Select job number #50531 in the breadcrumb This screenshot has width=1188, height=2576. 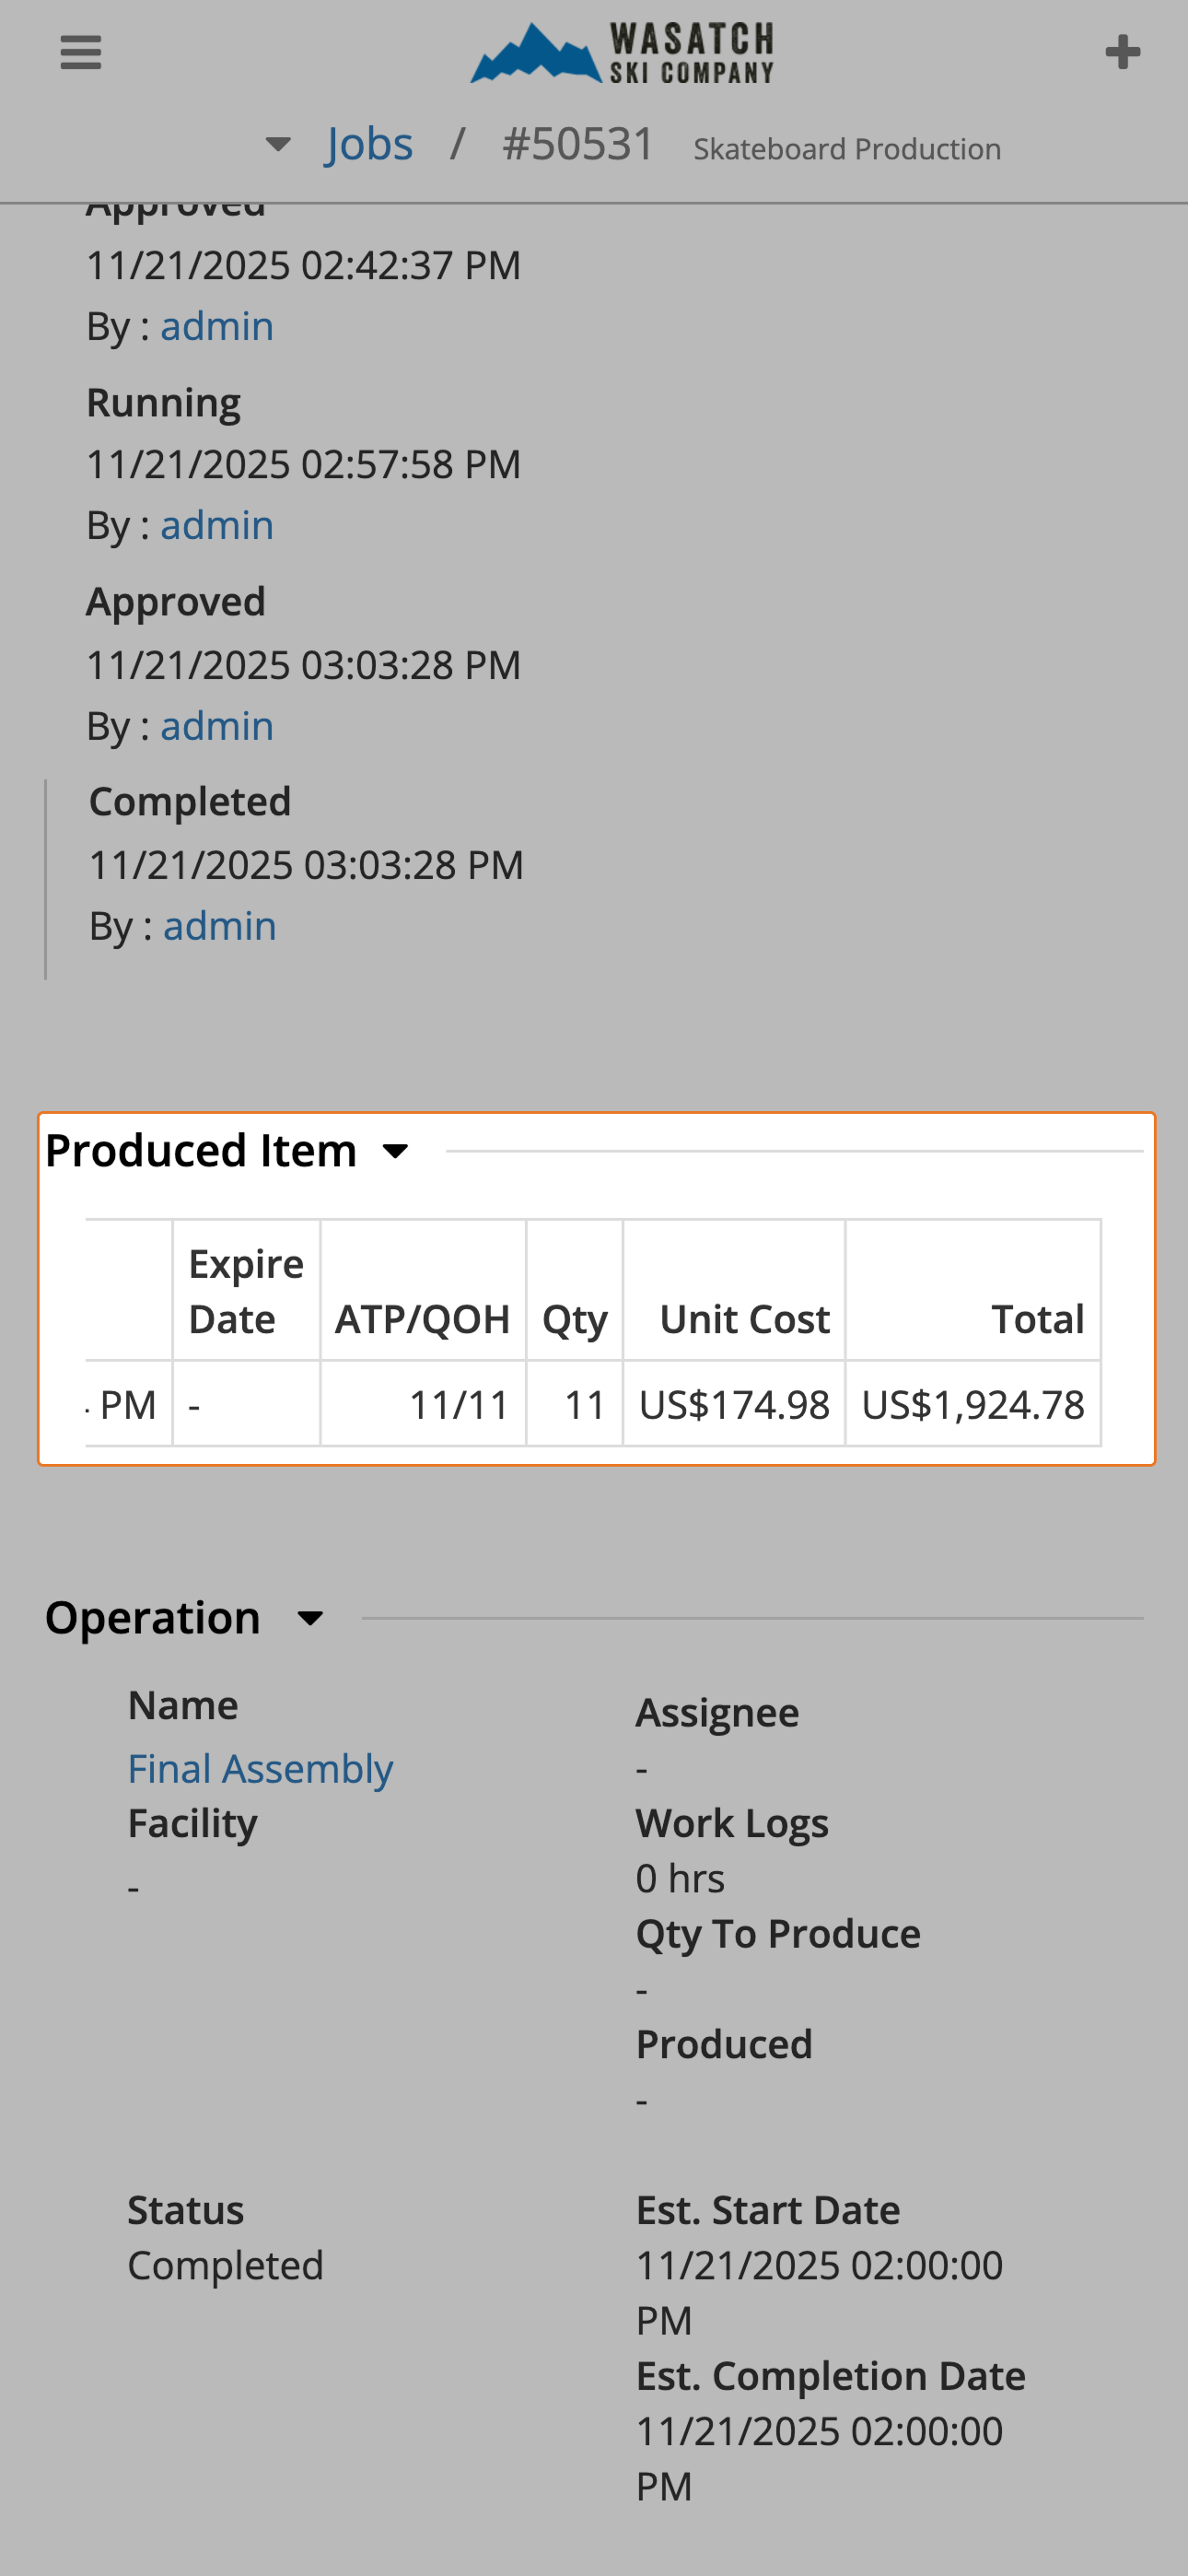[578, 142]
